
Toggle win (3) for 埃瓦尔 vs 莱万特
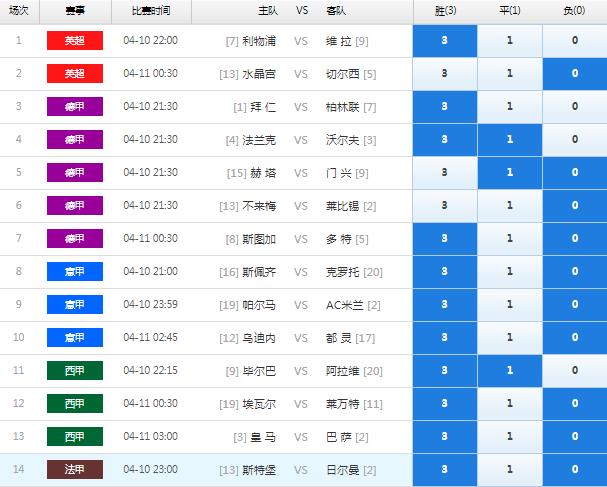[x=445, y=404]
